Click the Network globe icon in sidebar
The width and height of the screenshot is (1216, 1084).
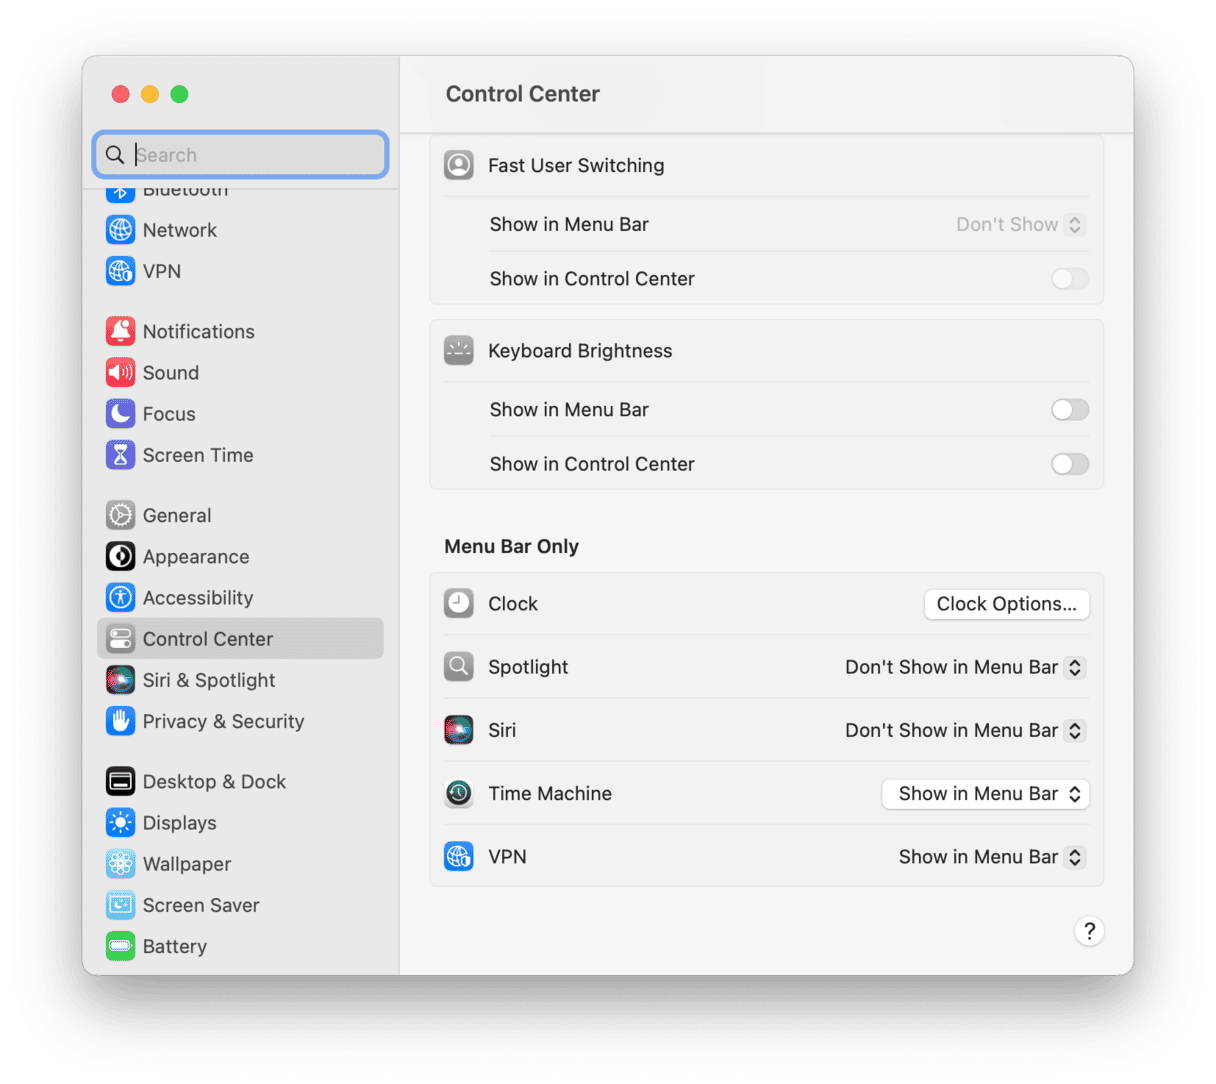pos(121,230)
